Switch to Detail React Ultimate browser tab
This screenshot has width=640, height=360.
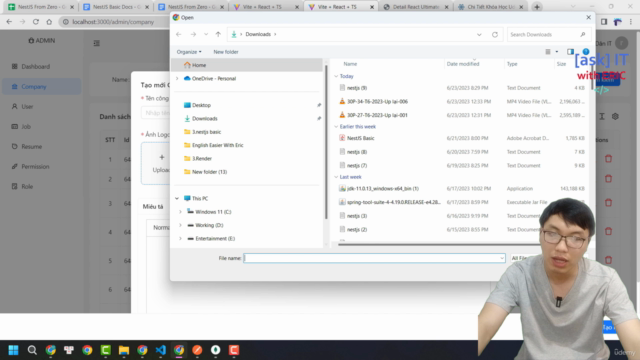click(x=416, y=7)
